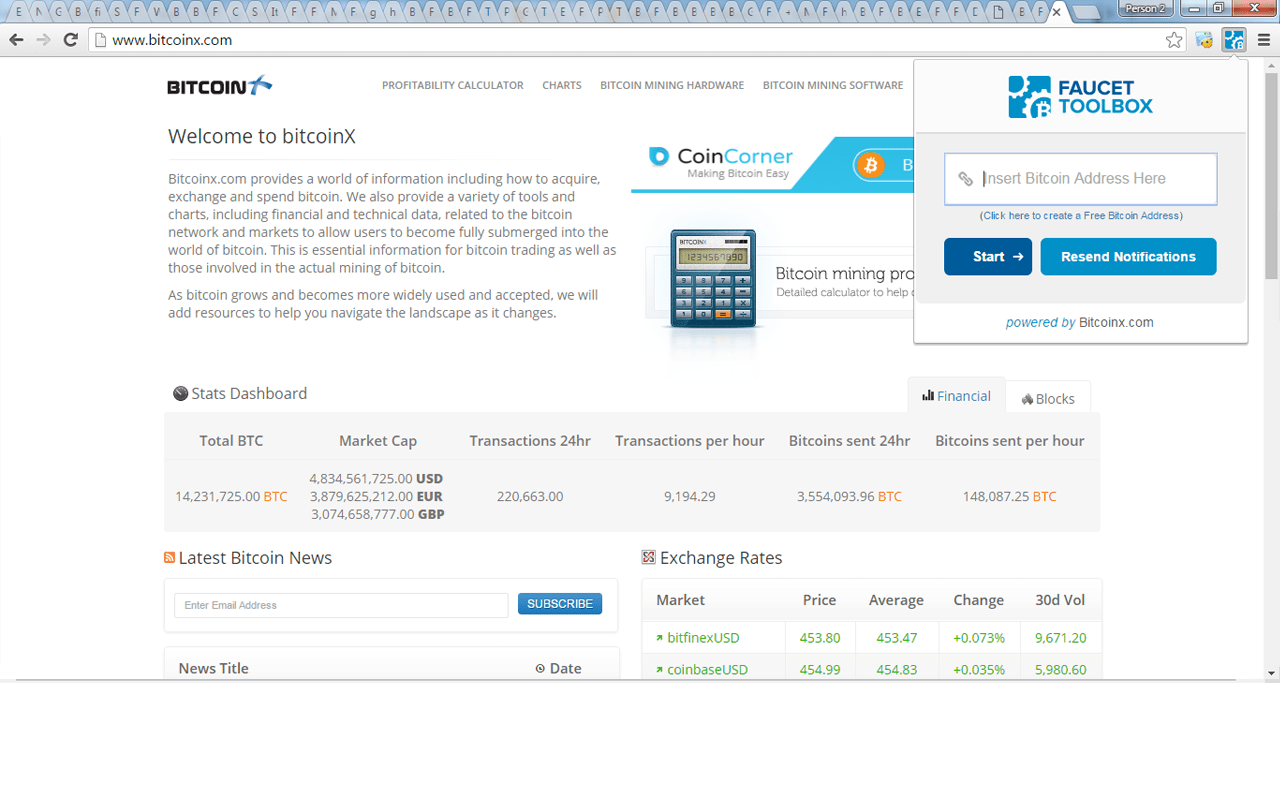Screen dimensions: 1280x800
Task: Click the red arrows icon beside Exchange Rates
Action: click(x=648, y=557)
